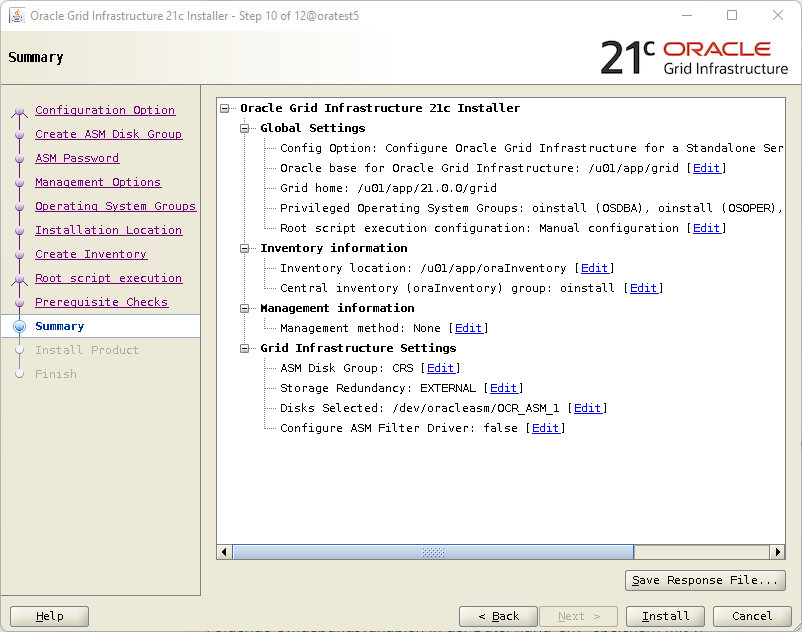Maximize the installer window
Screen dimensions: 802x632
(x=732, y=15)
